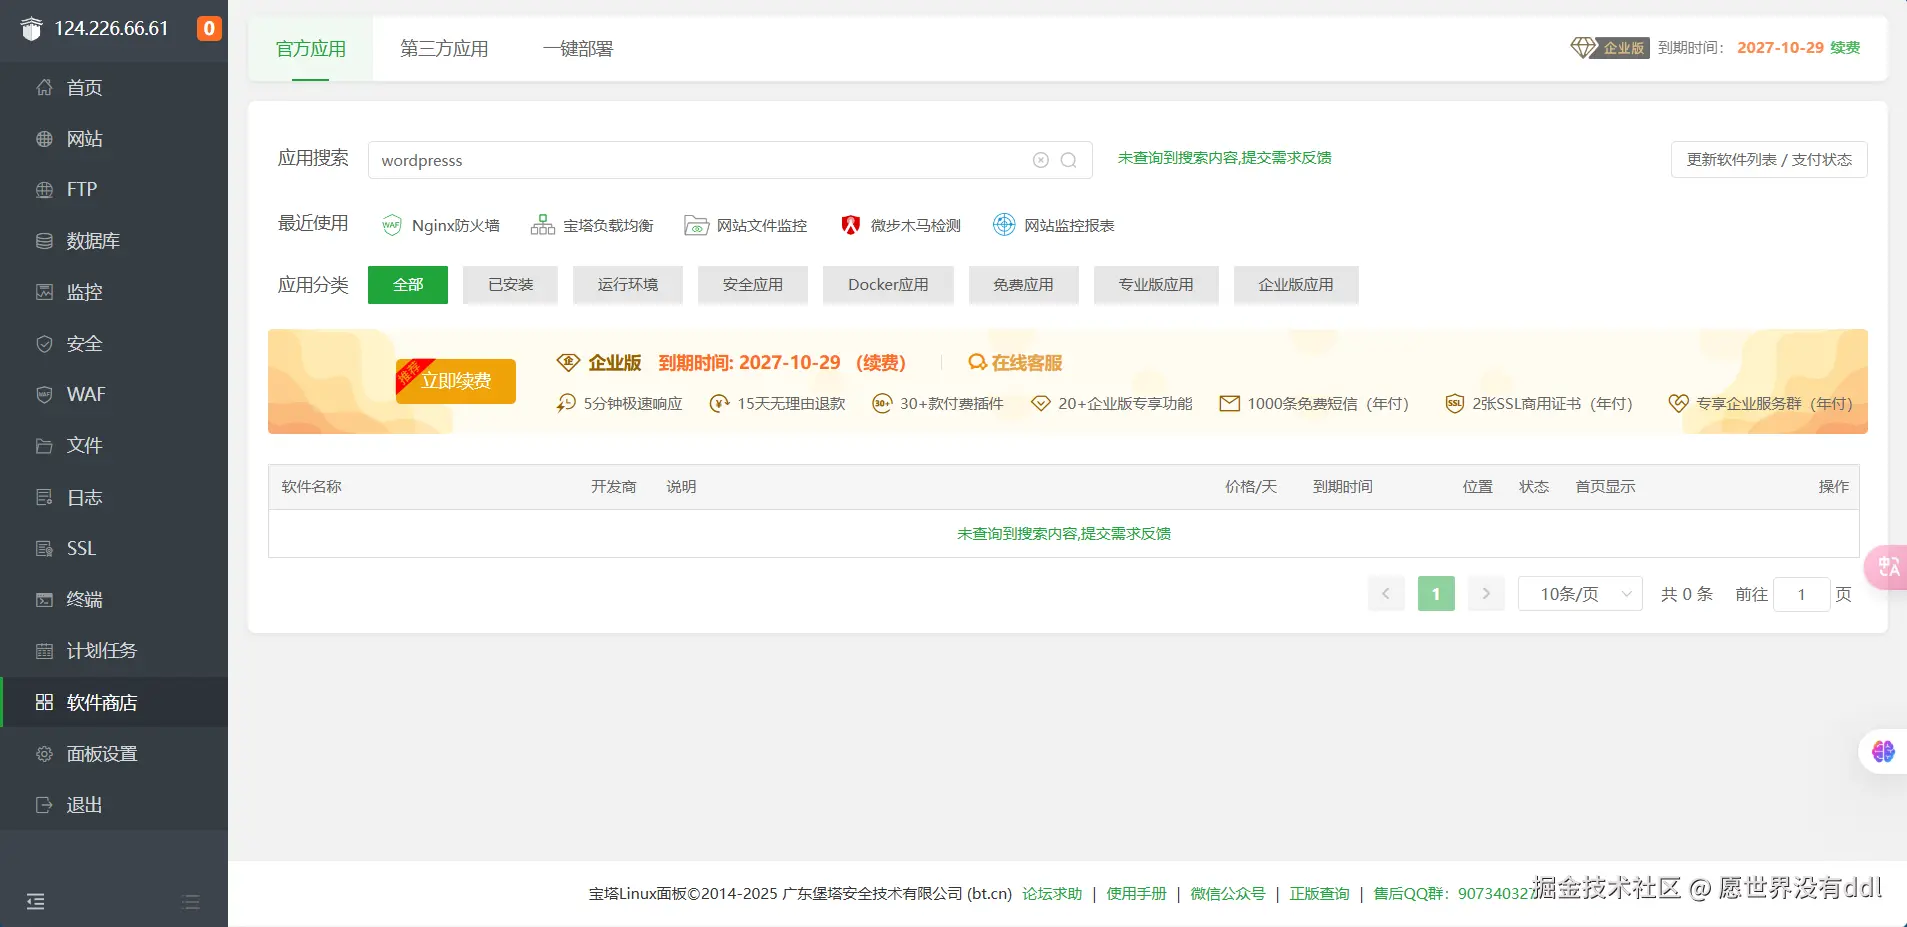Open the FTP section icon
Screen dimensions: 1907x927
point(44,190)
